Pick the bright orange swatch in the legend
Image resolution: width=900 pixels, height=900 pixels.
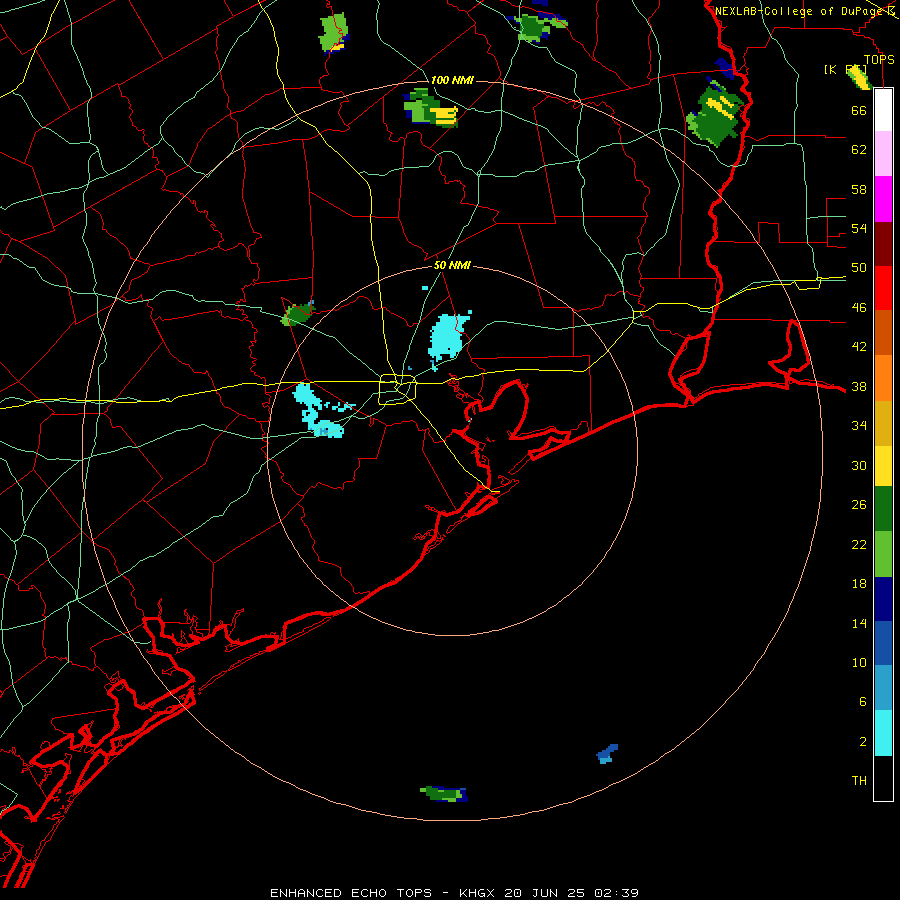point(883,378)
